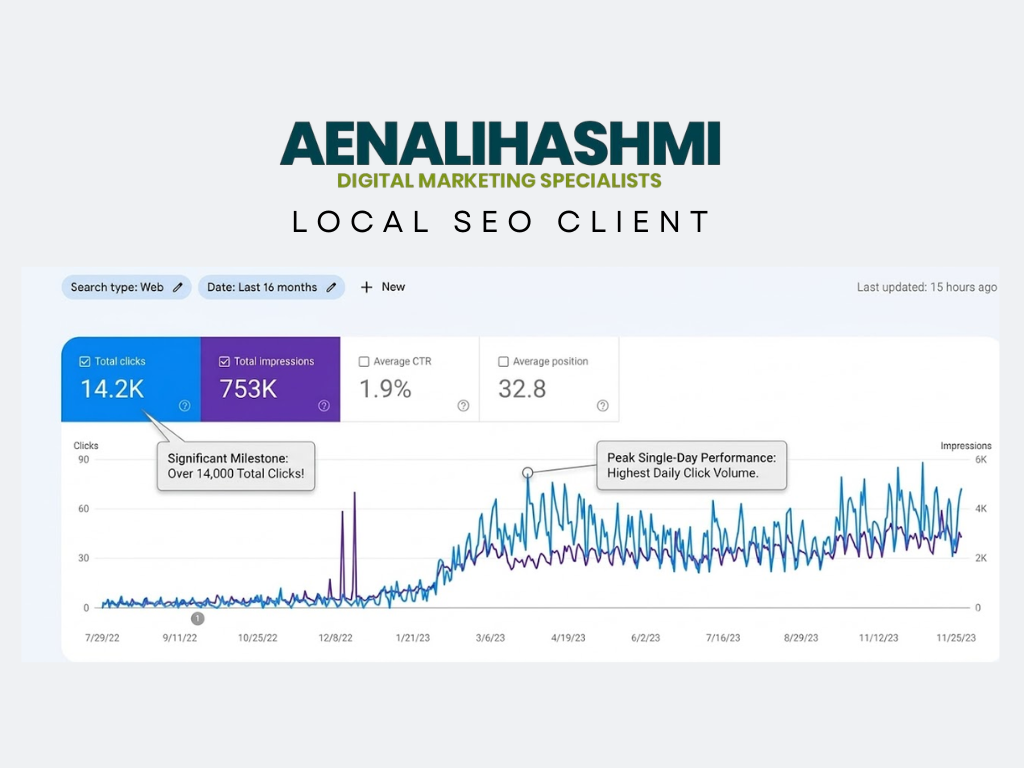Open the 'Date: Last 16 months' filter chip
This screenshot has height=768, width=1024.
261,288
